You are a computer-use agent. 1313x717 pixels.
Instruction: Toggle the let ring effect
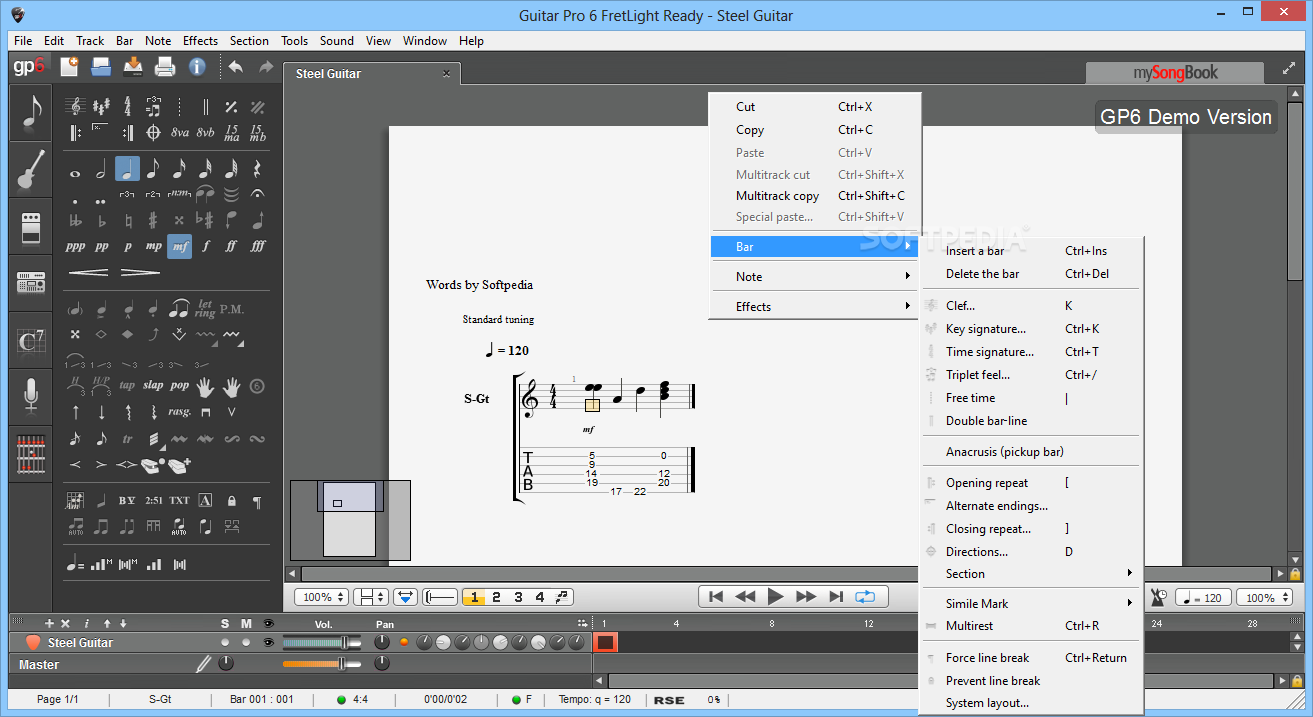click(x=205, y=309)
